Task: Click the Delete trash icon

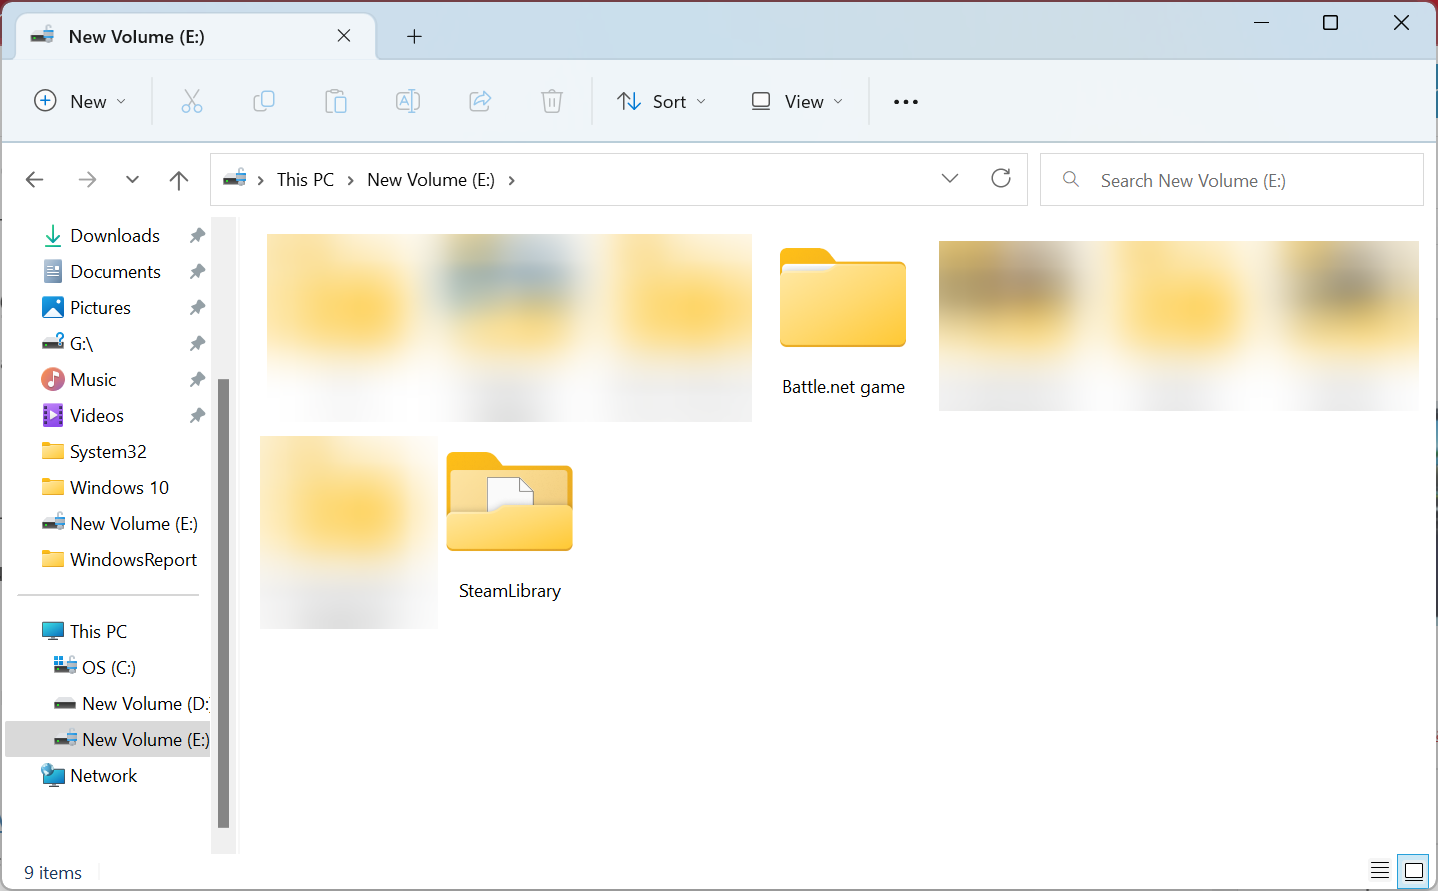Action: [x=552, y=101]
